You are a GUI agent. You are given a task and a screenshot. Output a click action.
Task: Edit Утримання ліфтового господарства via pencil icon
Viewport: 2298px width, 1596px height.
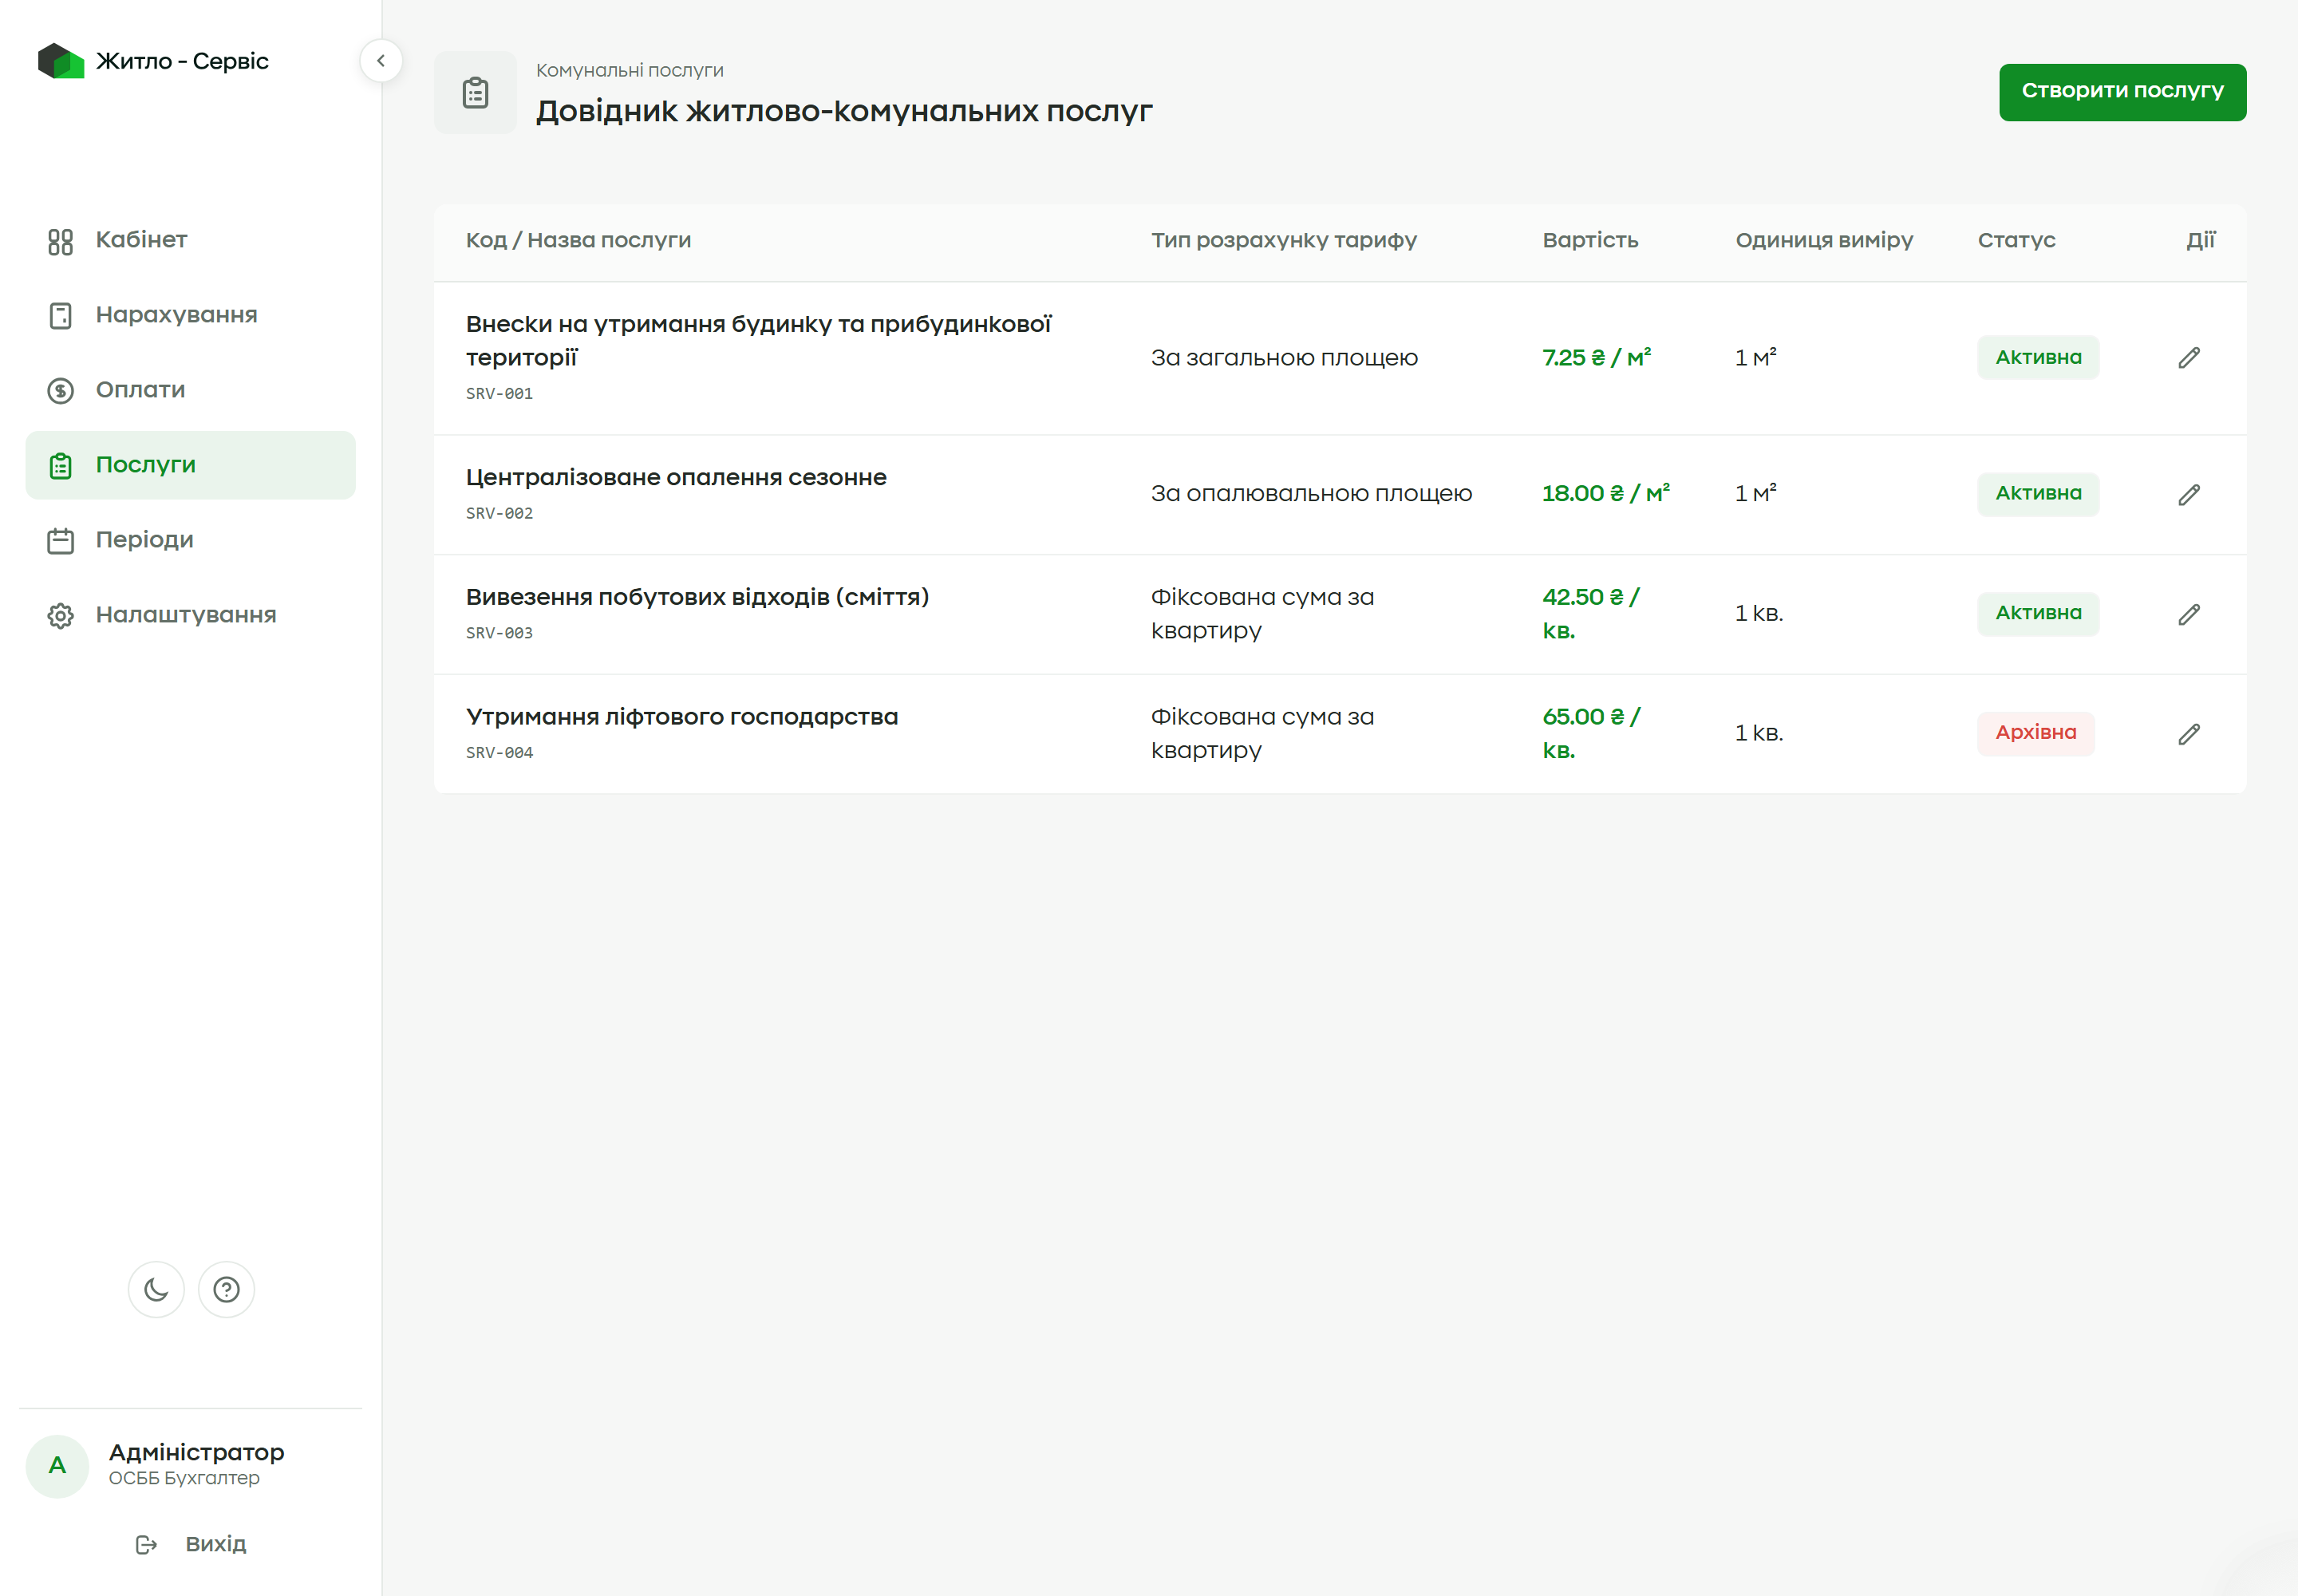point(2189,735)
